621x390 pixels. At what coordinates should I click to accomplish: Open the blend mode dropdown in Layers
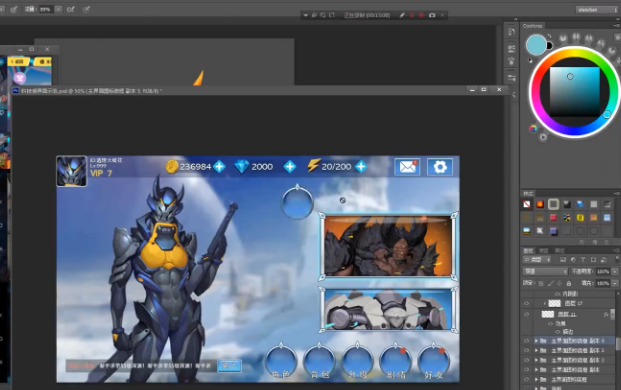545,272
